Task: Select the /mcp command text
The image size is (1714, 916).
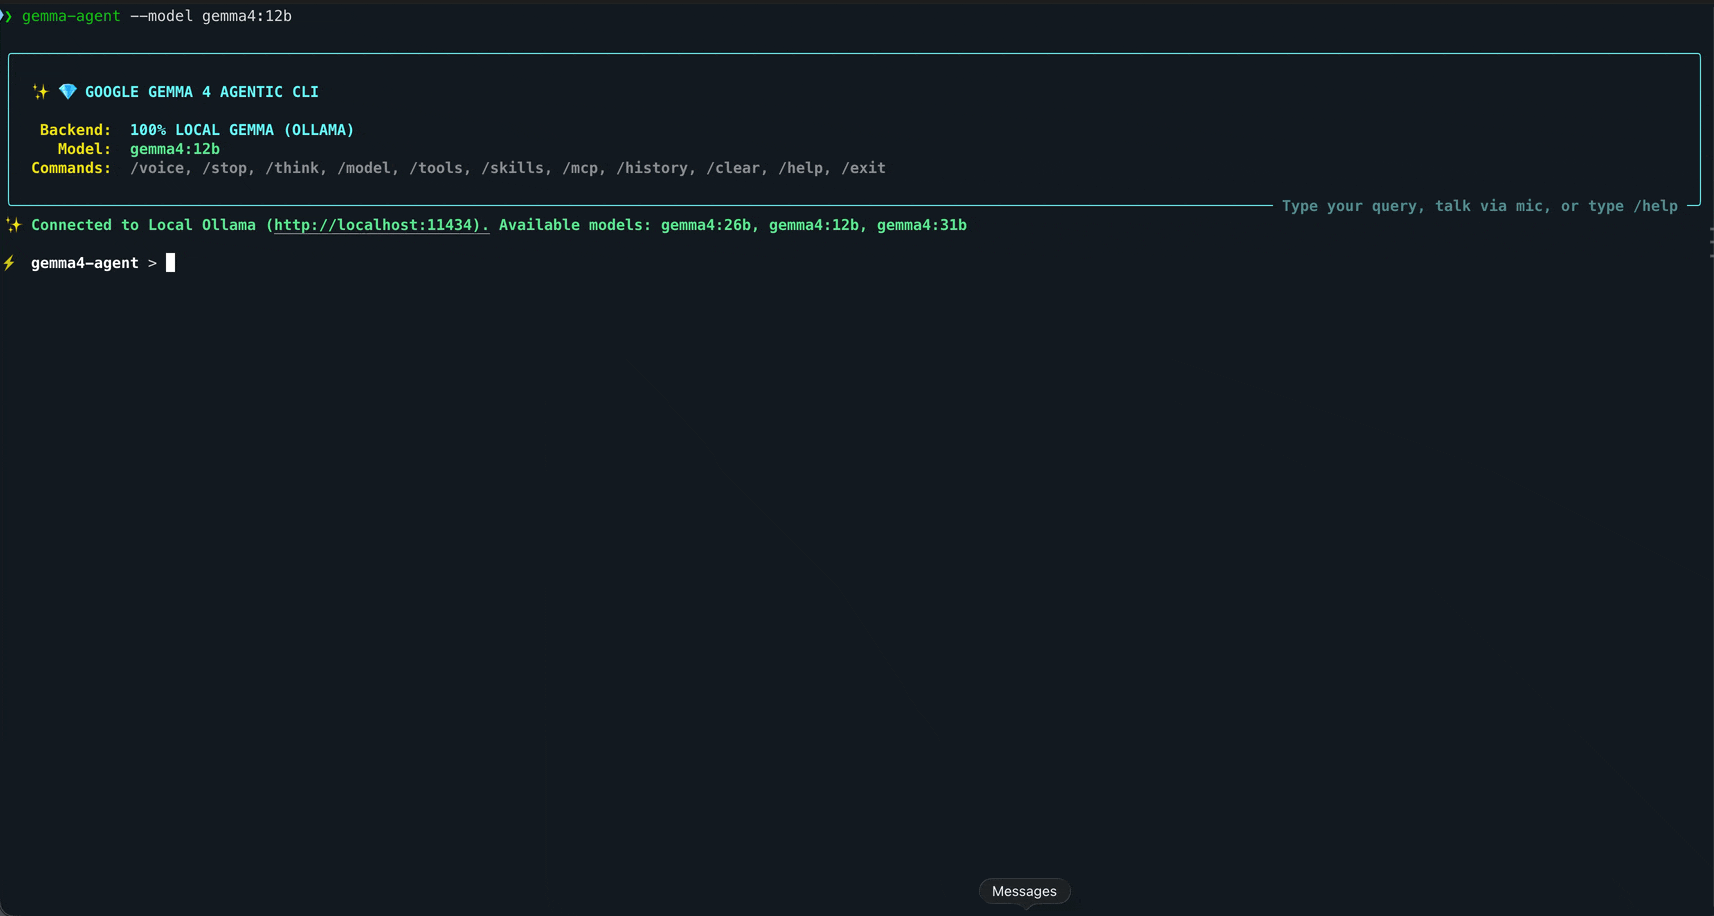Action: [580, 168]
